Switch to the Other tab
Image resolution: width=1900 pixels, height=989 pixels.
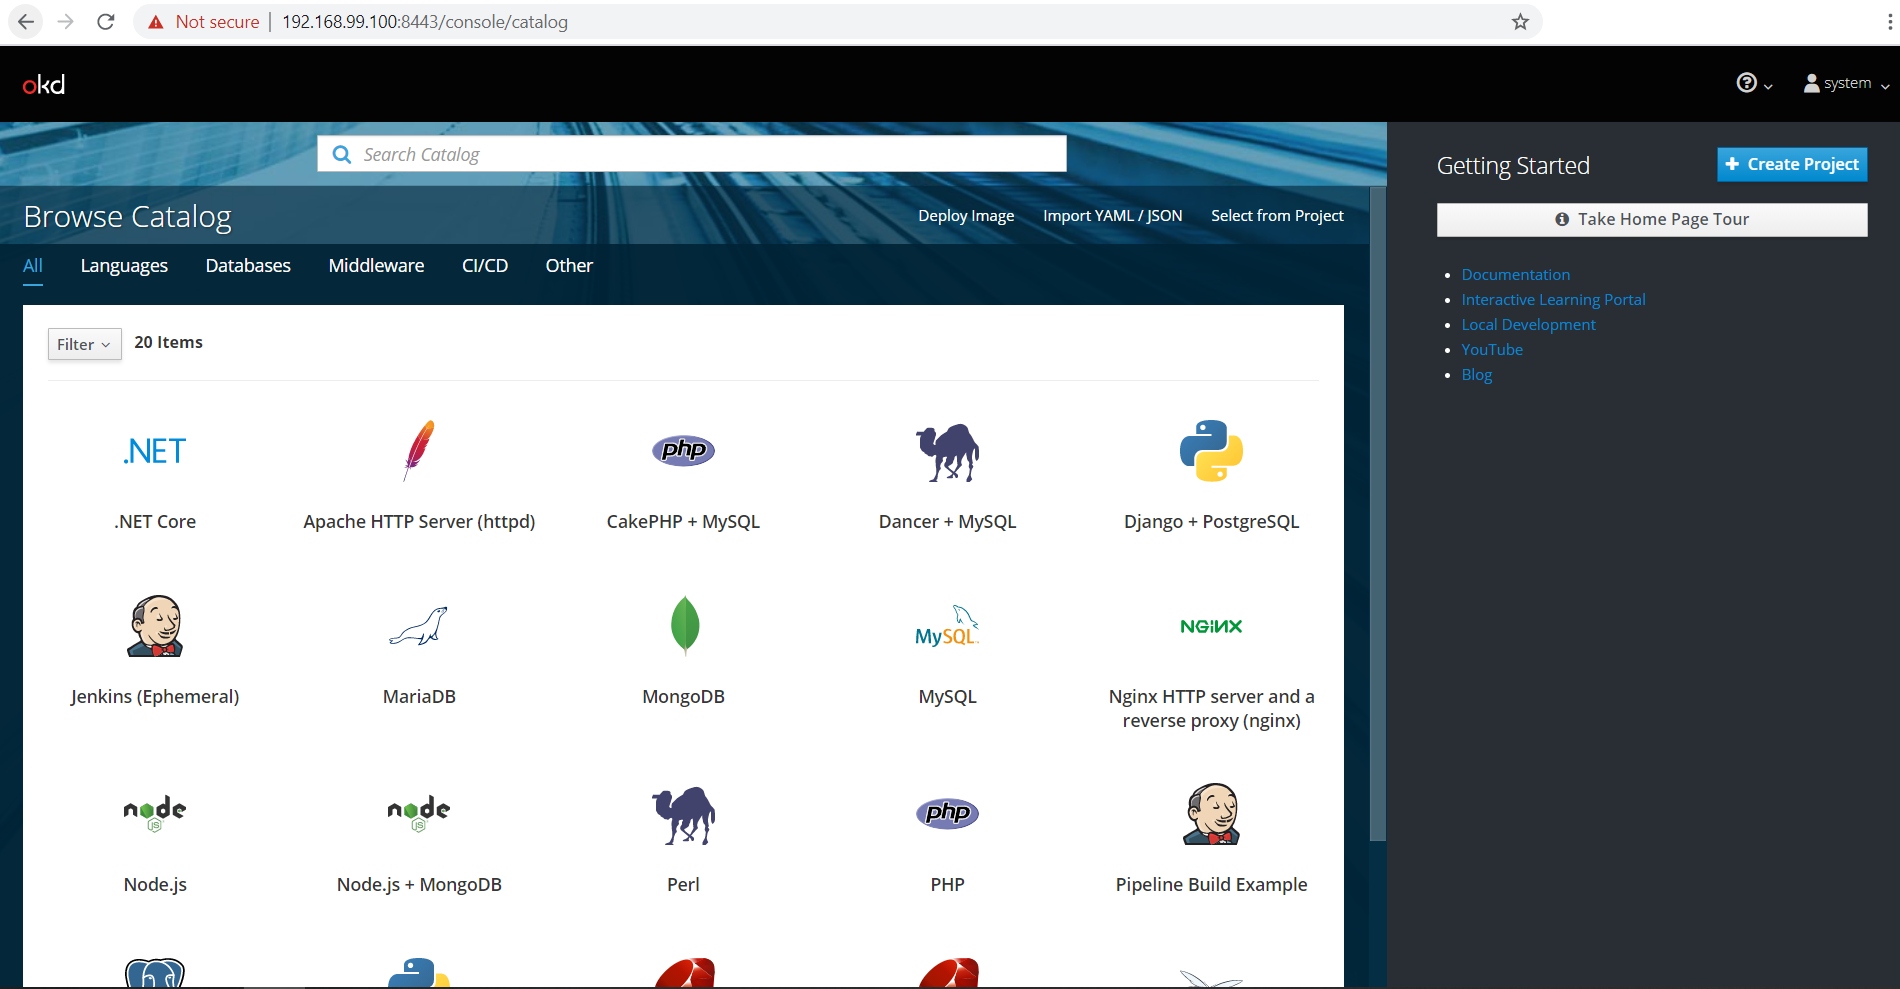569,266
